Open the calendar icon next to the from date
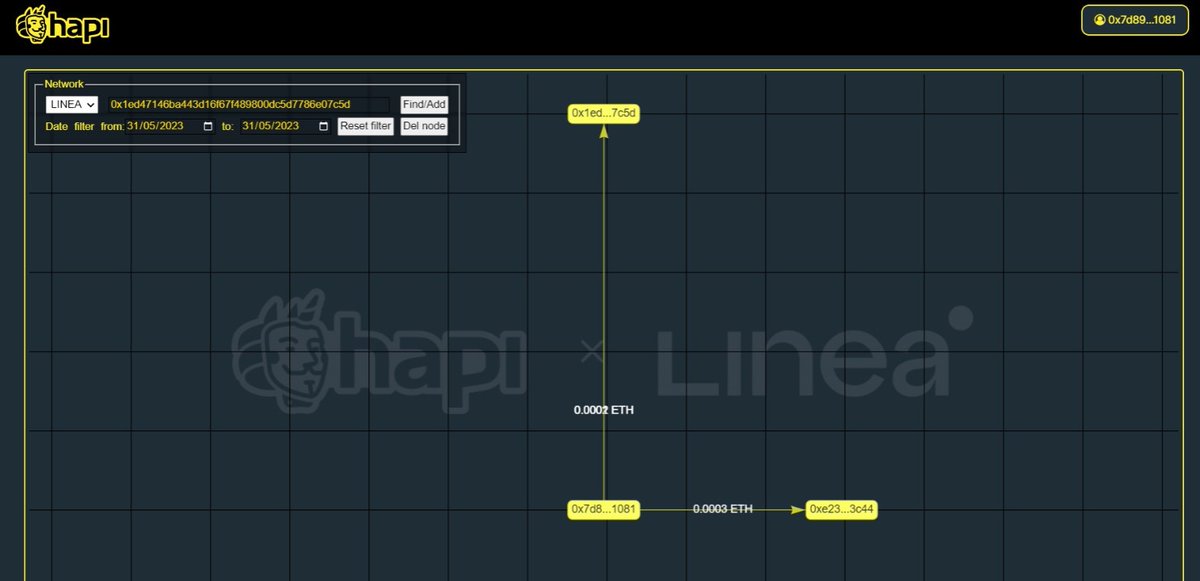 pos(207,126)
